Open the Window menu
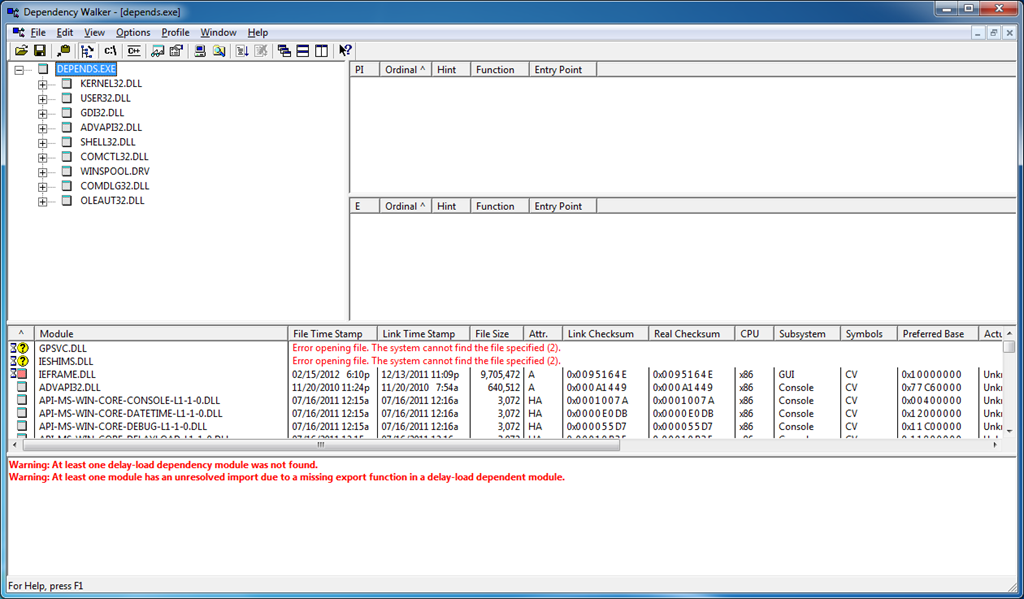Image resolution: width=1024 pixels, height=599 pixels. [218, 33]
